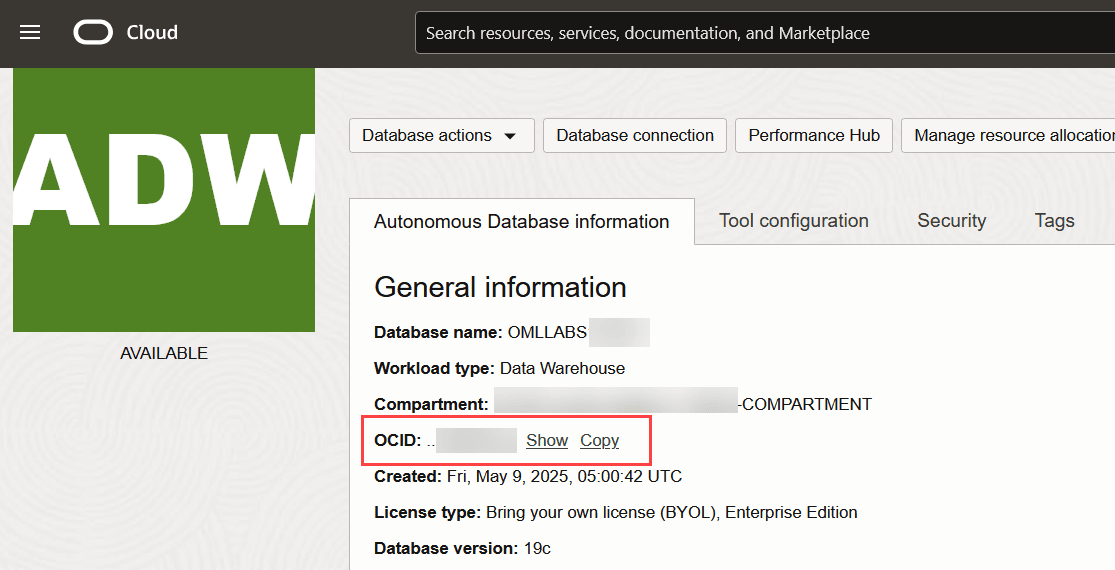Open the hamburger navigation menu
This screenshot has width=1115, height=570.
pos(30,33)
